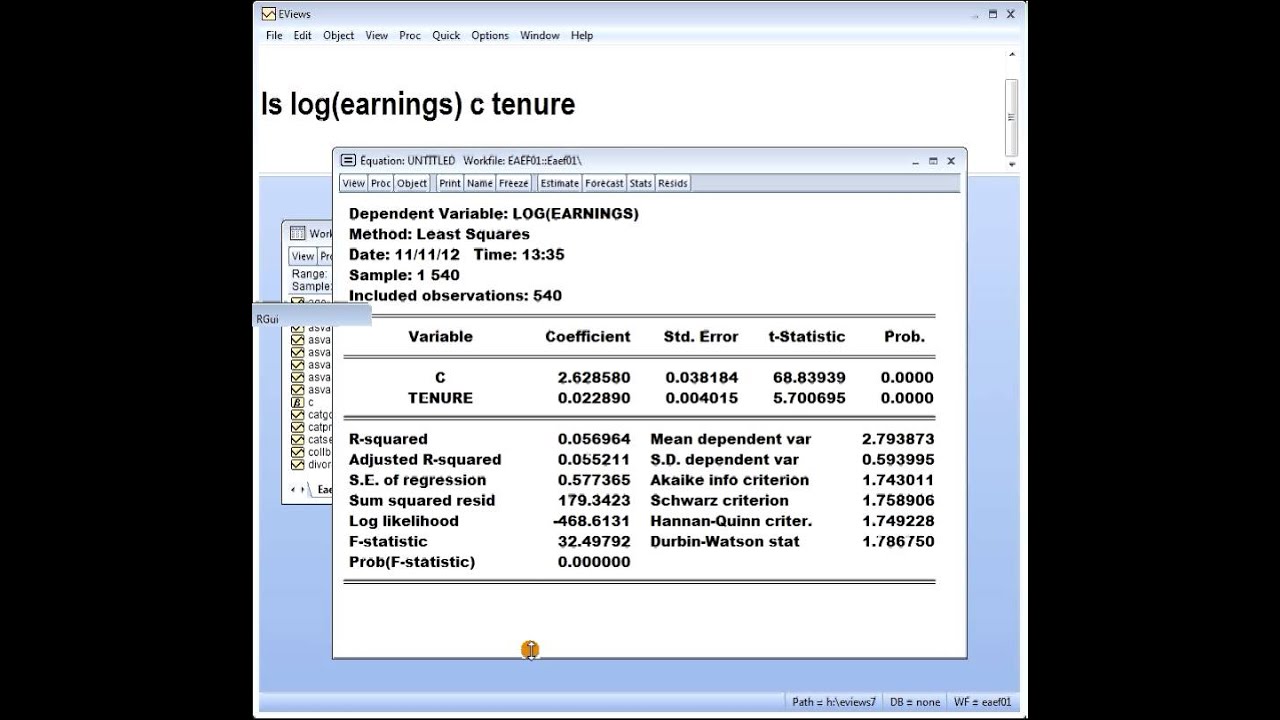The width and height of the screenshot is (1280, 720).
Task: Select the collb series icon
Action: click(x=297, y=452)
